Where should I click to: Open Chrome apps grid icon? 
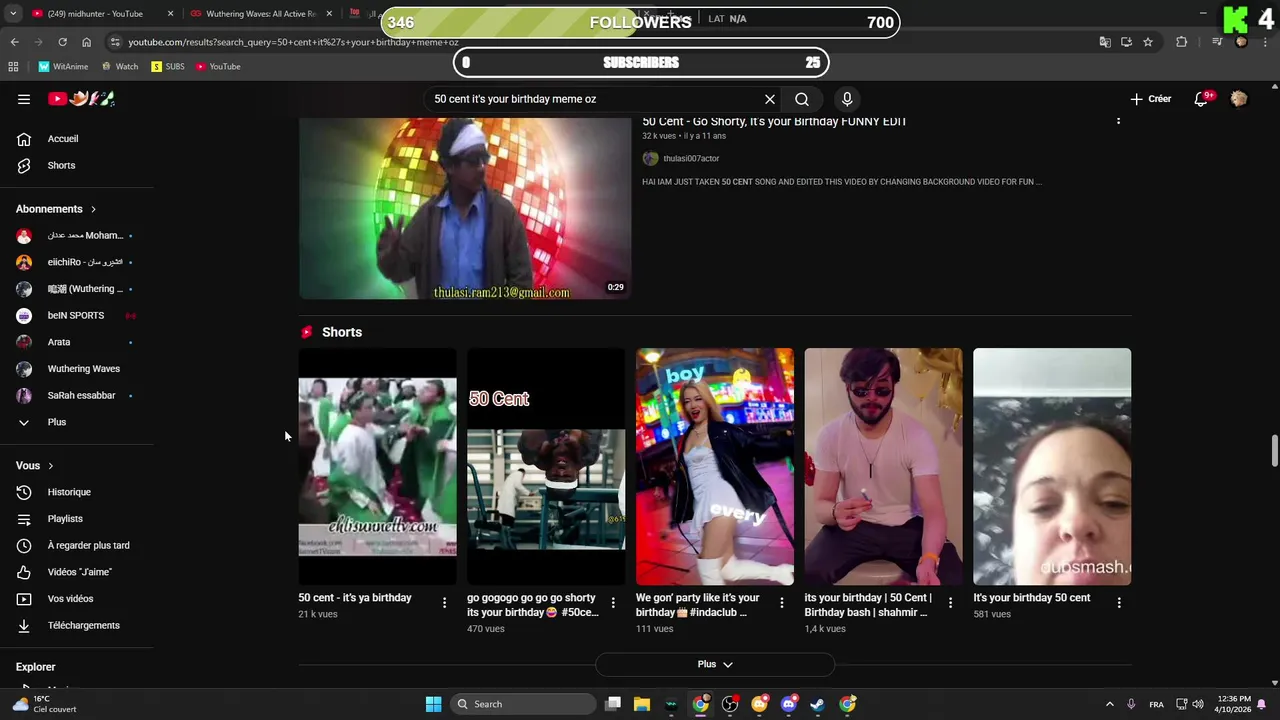point(13,67)
